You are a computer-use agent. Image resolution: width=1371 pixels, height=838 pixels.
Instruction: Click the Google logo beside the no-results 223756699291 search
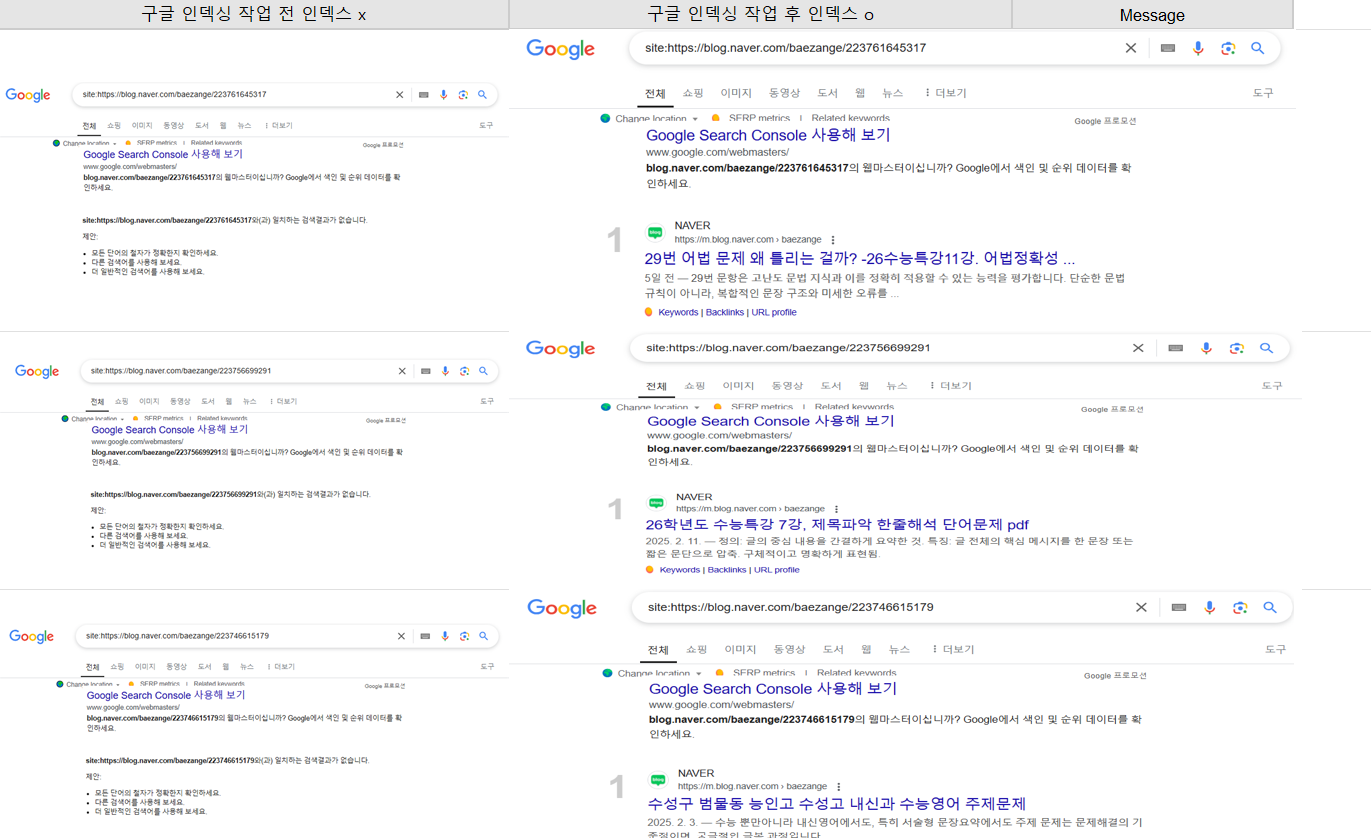(37, 371)
